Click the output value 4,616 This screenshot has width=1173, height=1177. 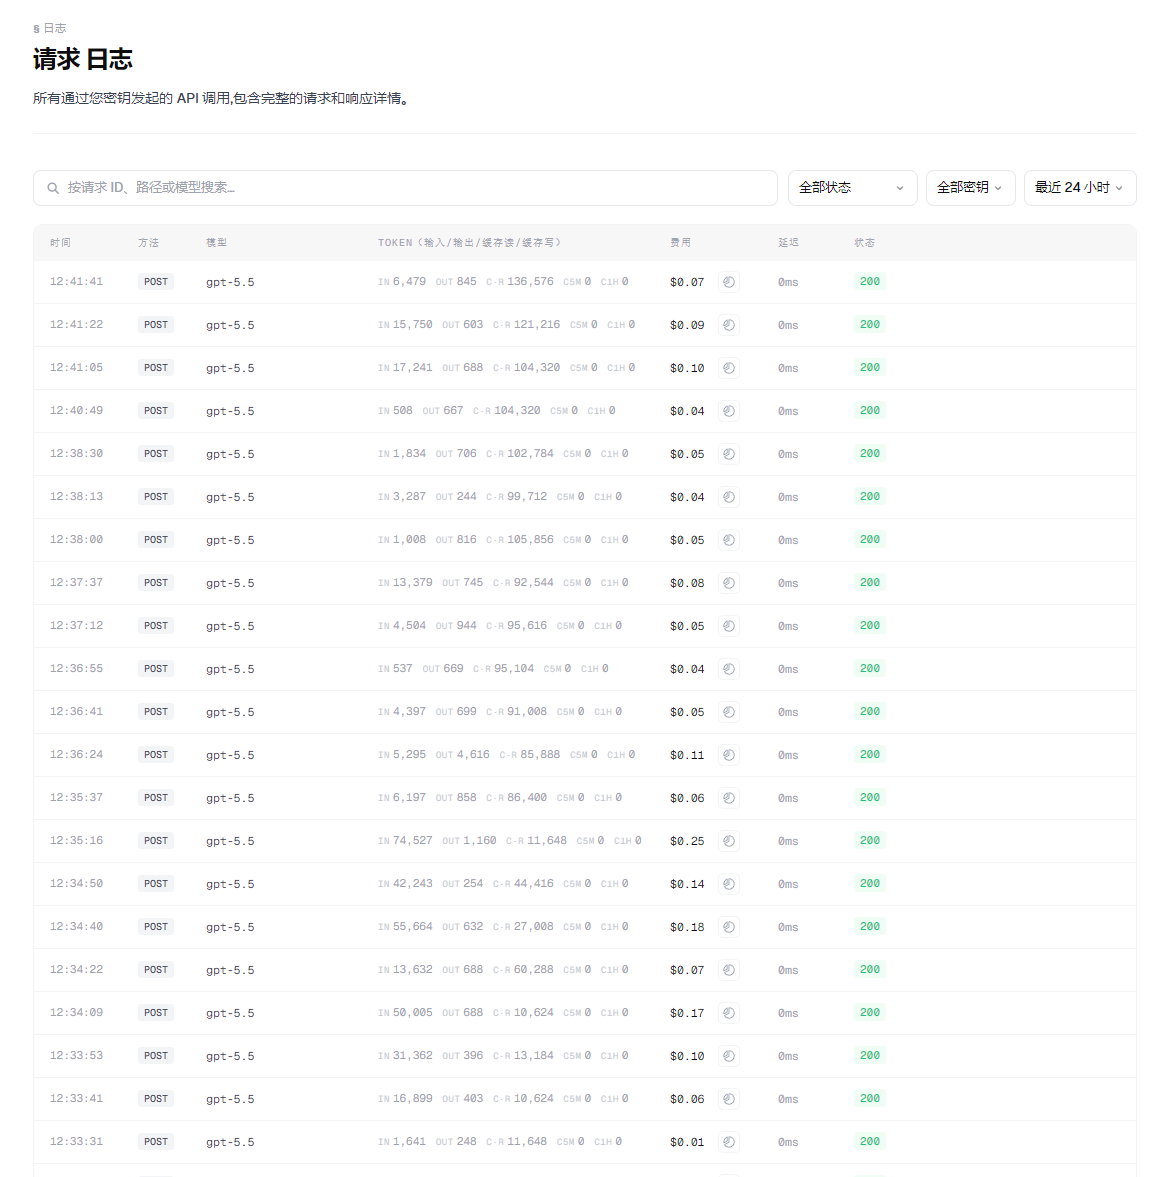point(474,754)
